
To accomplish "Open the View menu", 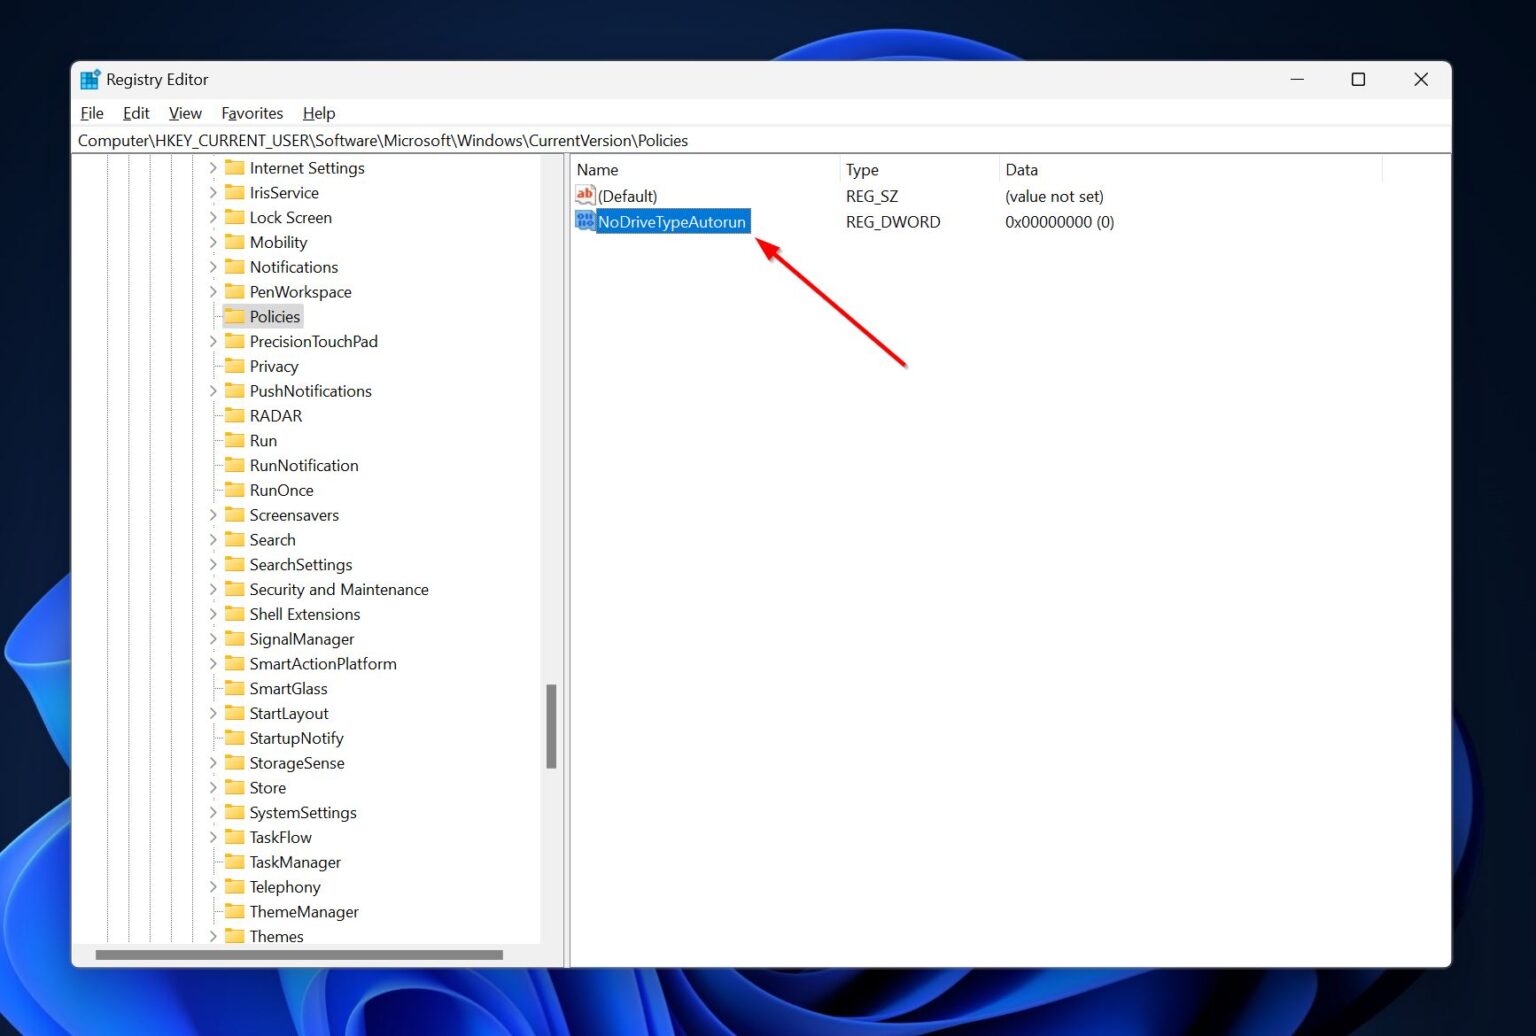I will click(184, 113).
